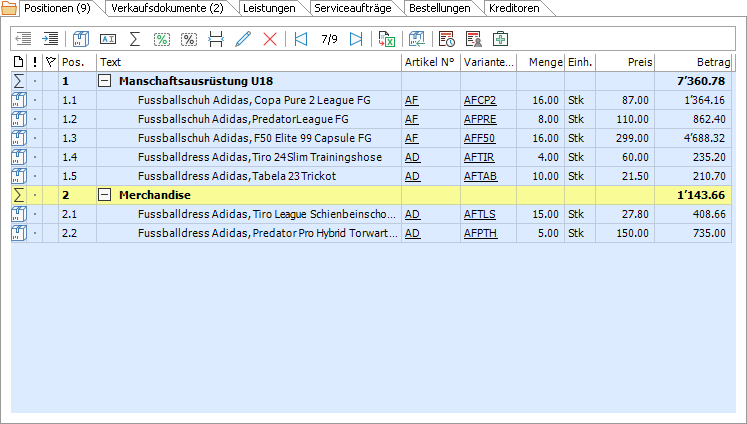The height and width of the screenshot is (424, 747).
Task: Click the import article box with green arrow icon
Action: [x=417, y=39]
